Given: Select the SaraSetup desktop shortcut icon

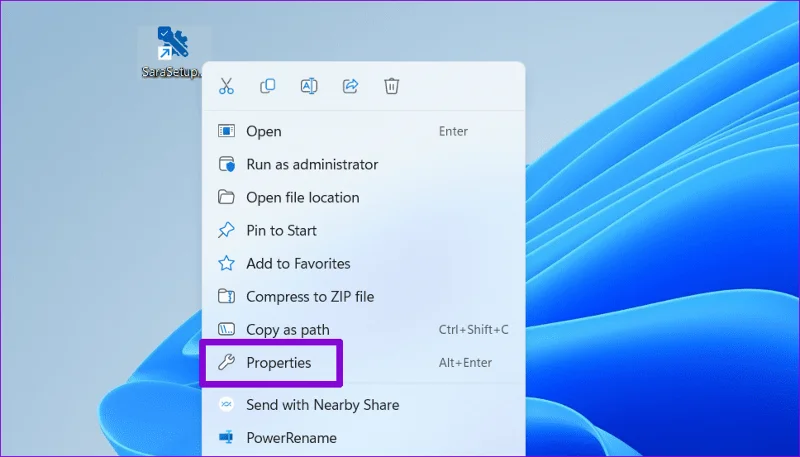Looking at the screenshot, I should click(x=173, y=52).
